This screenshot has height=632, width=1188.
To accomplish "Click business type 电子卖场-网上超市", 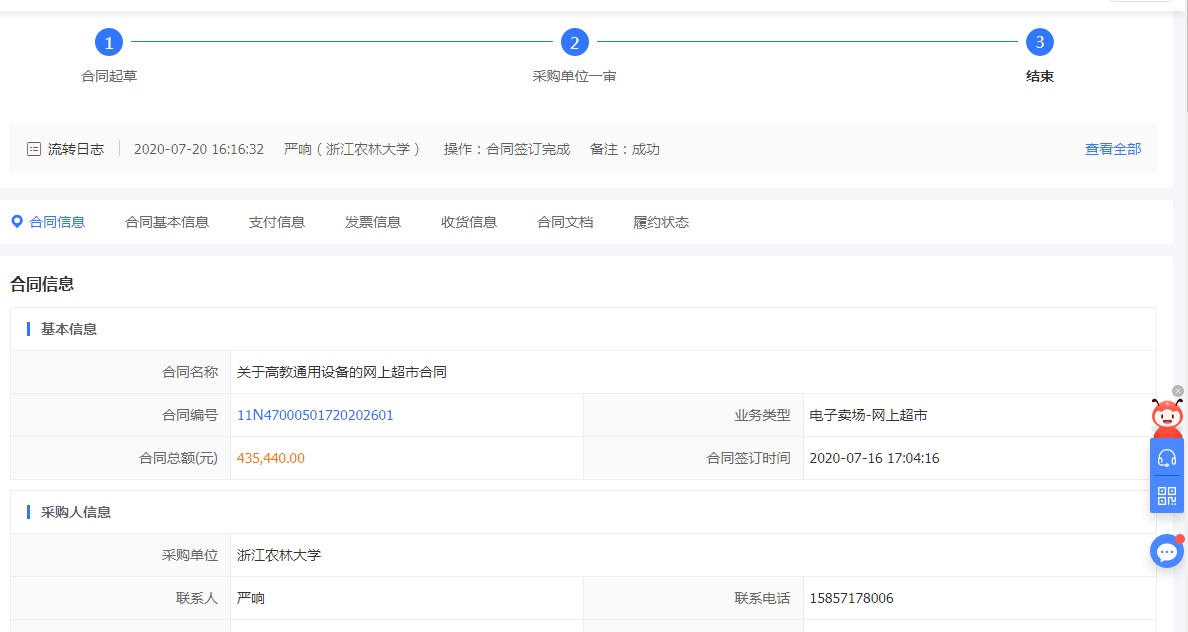I will pos(868,415).
